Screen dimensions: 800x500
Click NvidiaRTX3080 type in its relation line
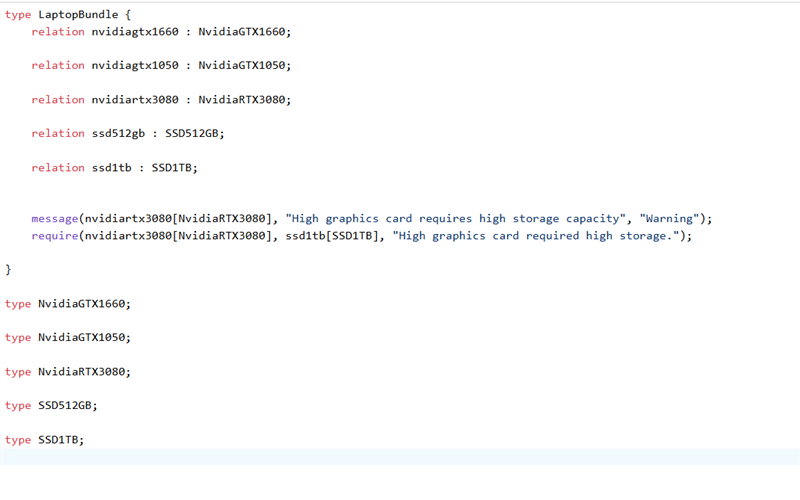243,100
